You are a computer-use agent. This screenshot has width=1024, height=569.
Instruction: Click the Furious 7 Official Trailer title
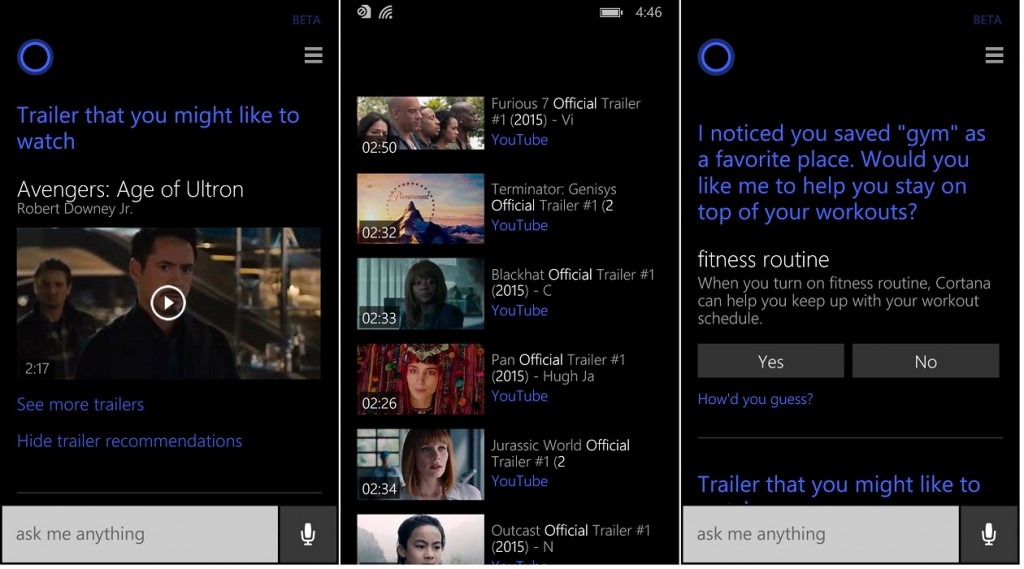tap(566, 112)
